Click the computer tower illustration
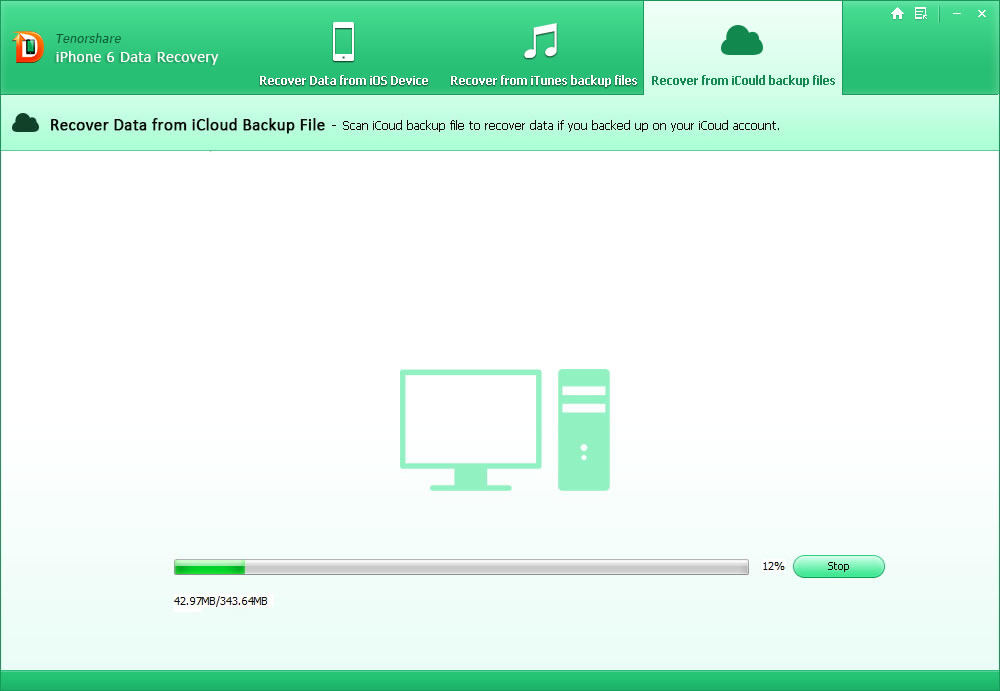 coord(584,430)
